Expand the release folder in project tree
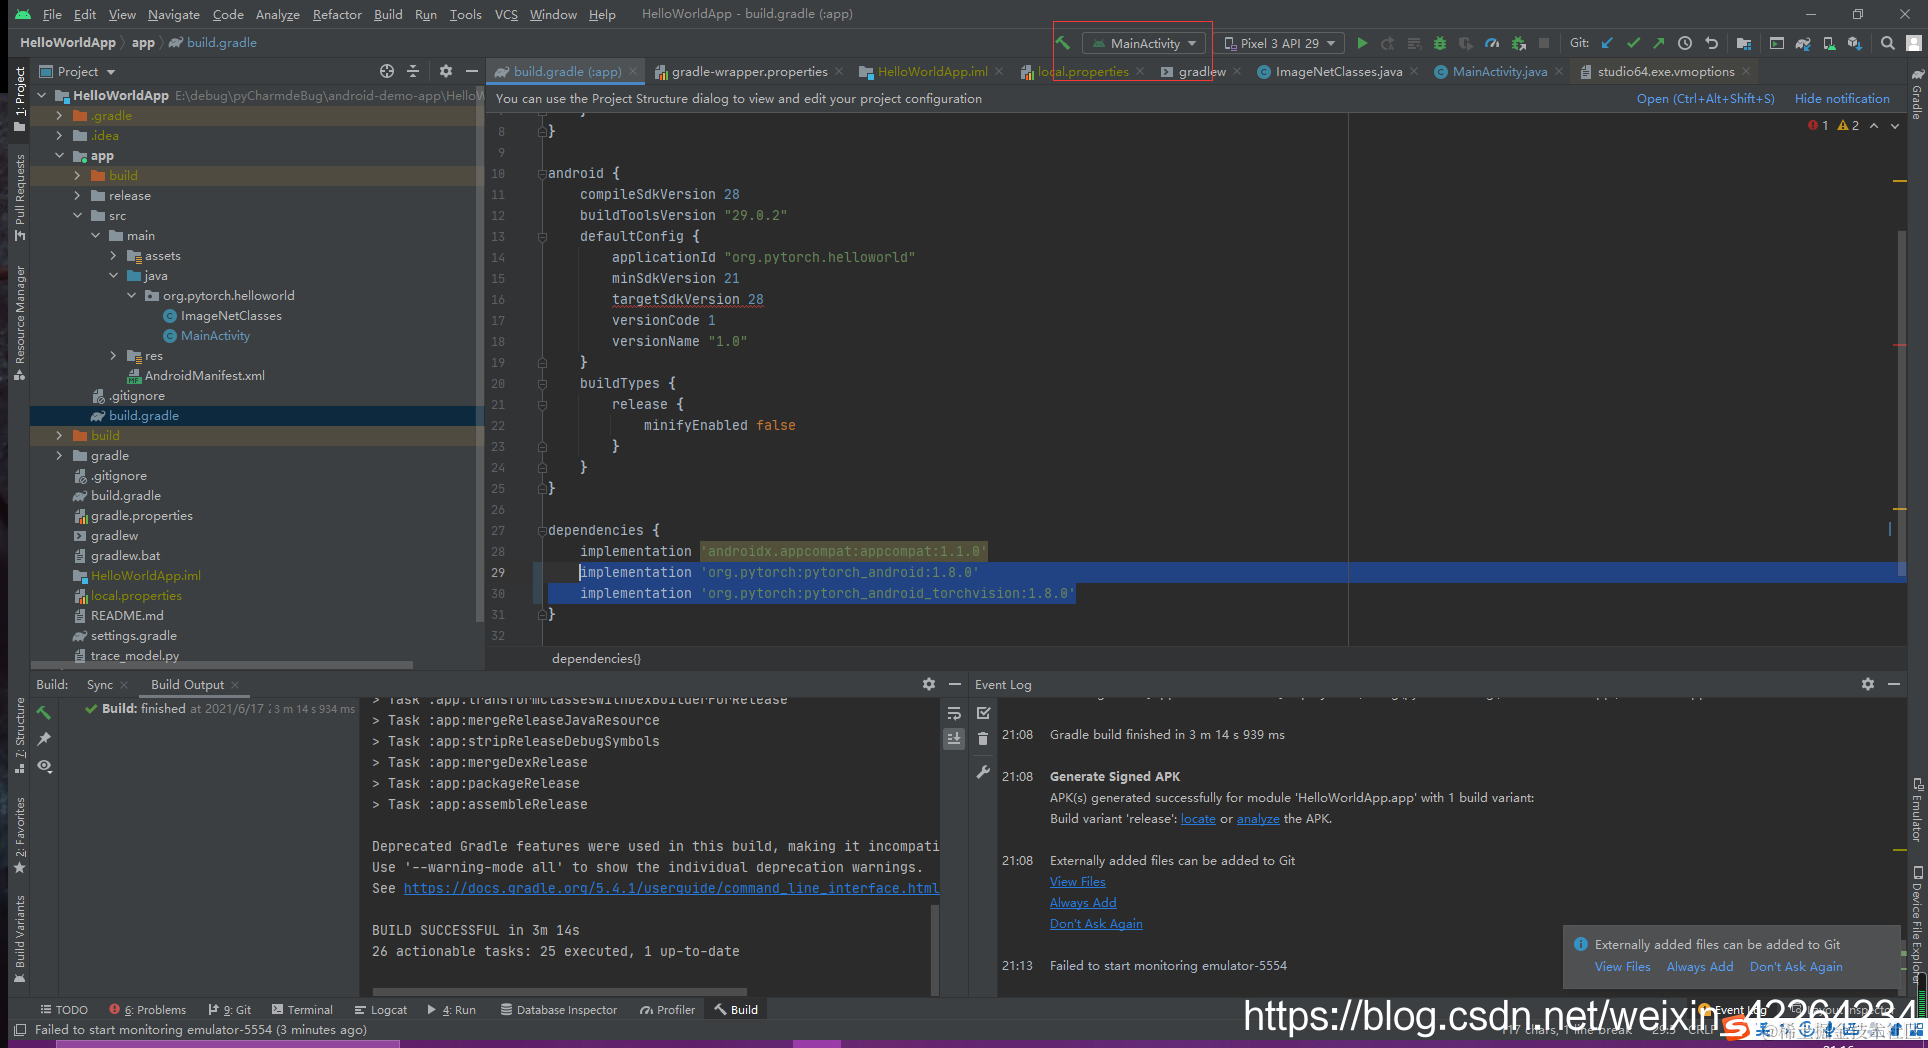1928x1048 pixels. (78, 196)
